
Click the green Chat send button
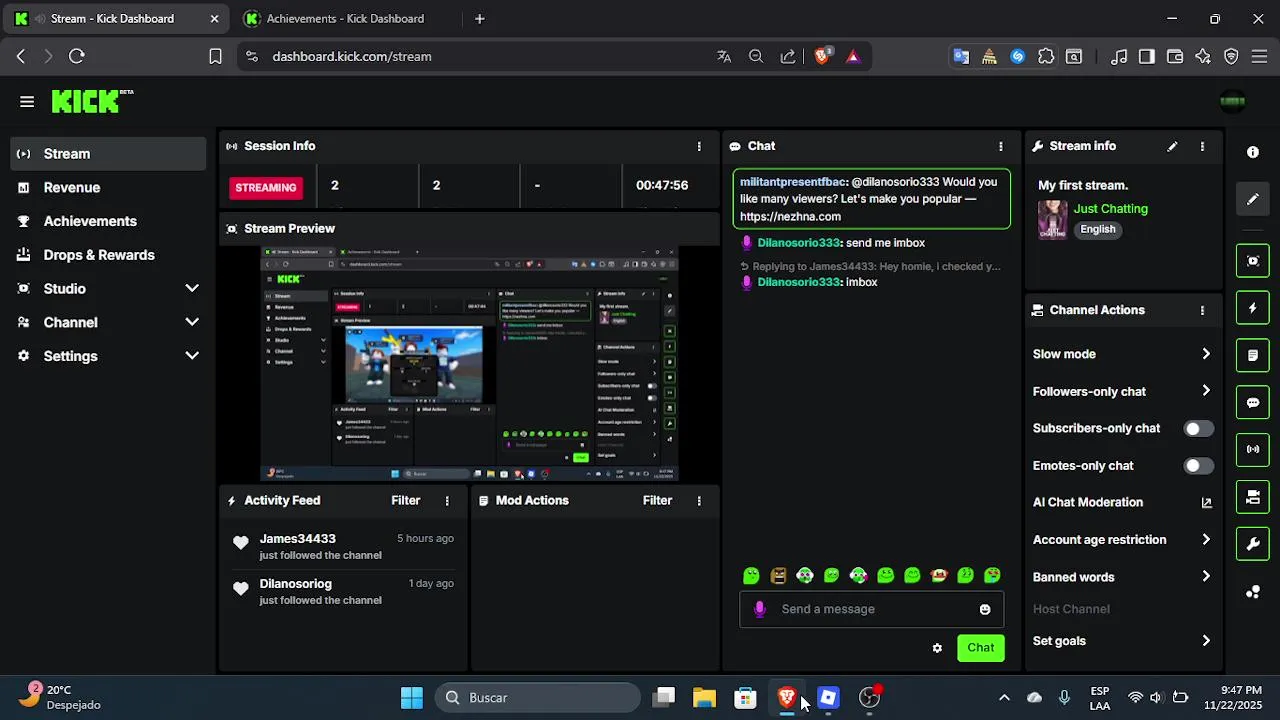tap(980, 648)
